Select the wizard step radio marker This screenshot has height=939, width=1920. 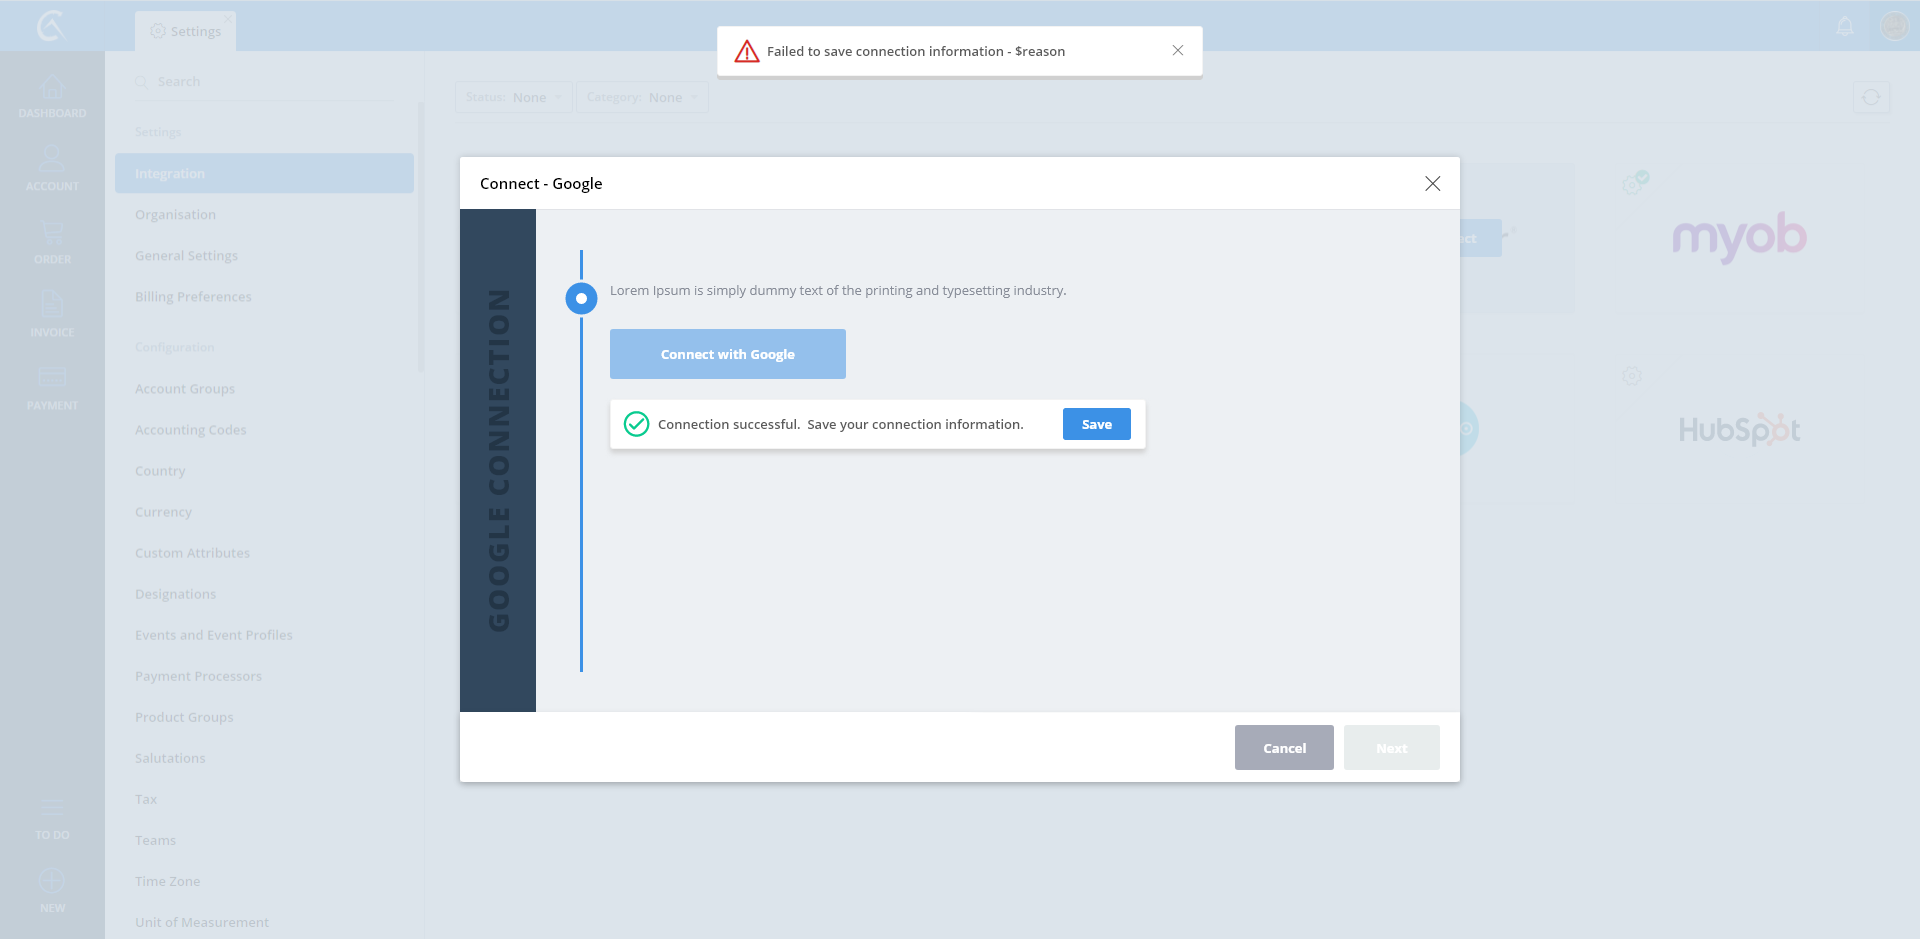tap(581, 298)
